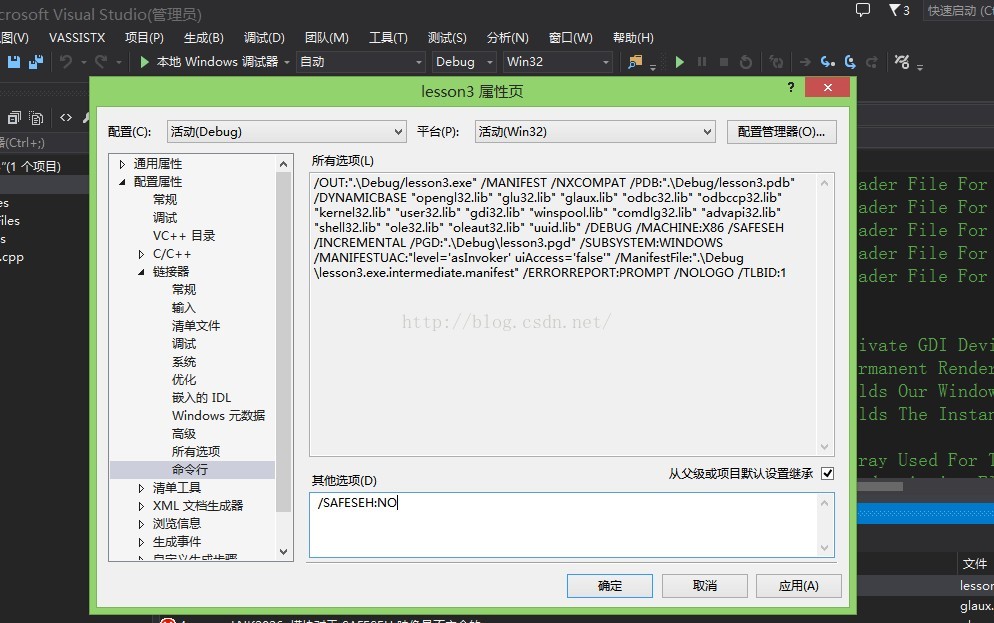Open the VASSISTX menu
Viewport: 994px width, 623px height.
coord(77,37)
